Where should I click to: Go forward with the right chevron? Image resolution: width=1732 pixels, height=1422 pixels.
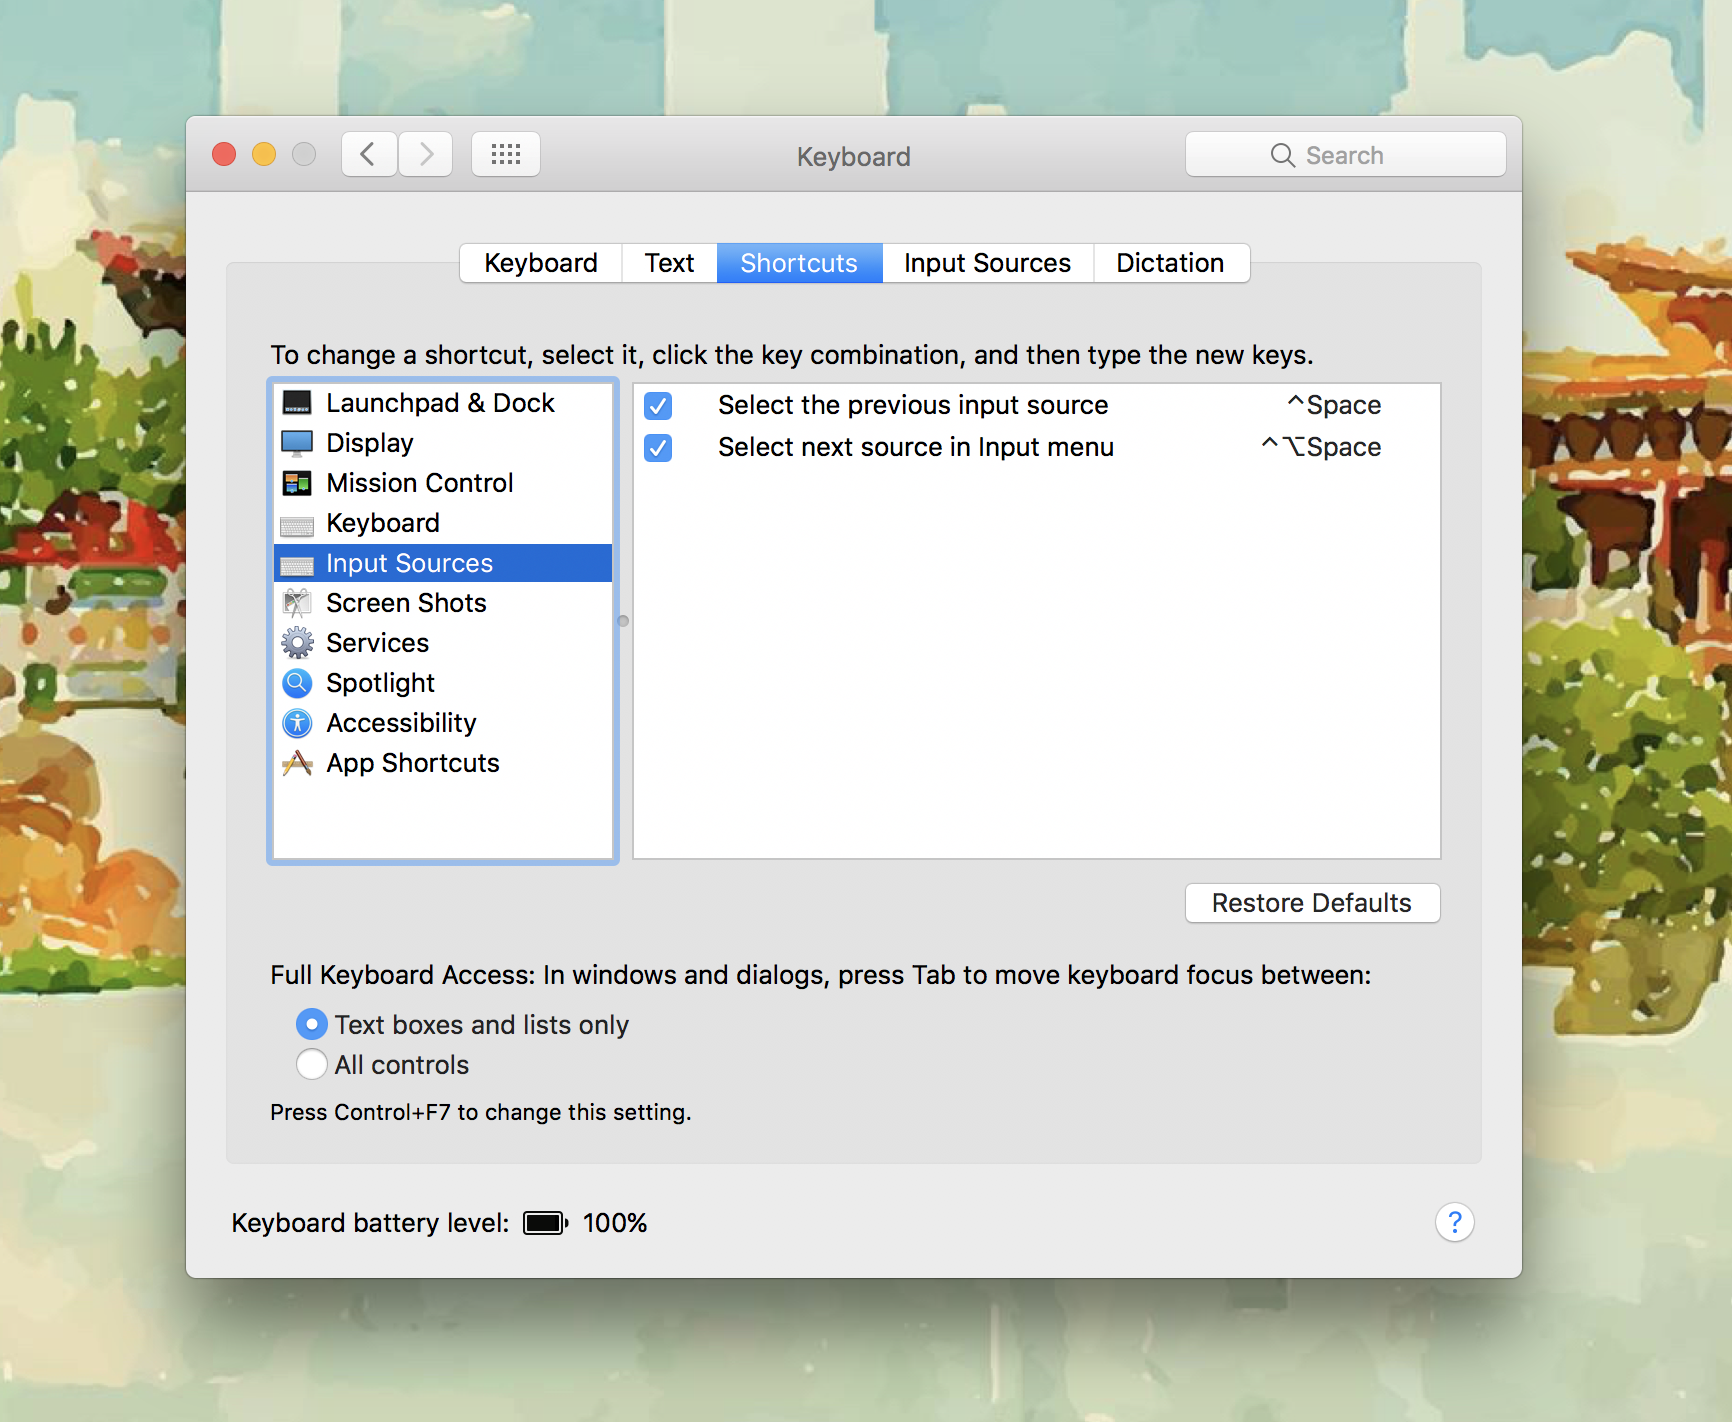point(425,154)
